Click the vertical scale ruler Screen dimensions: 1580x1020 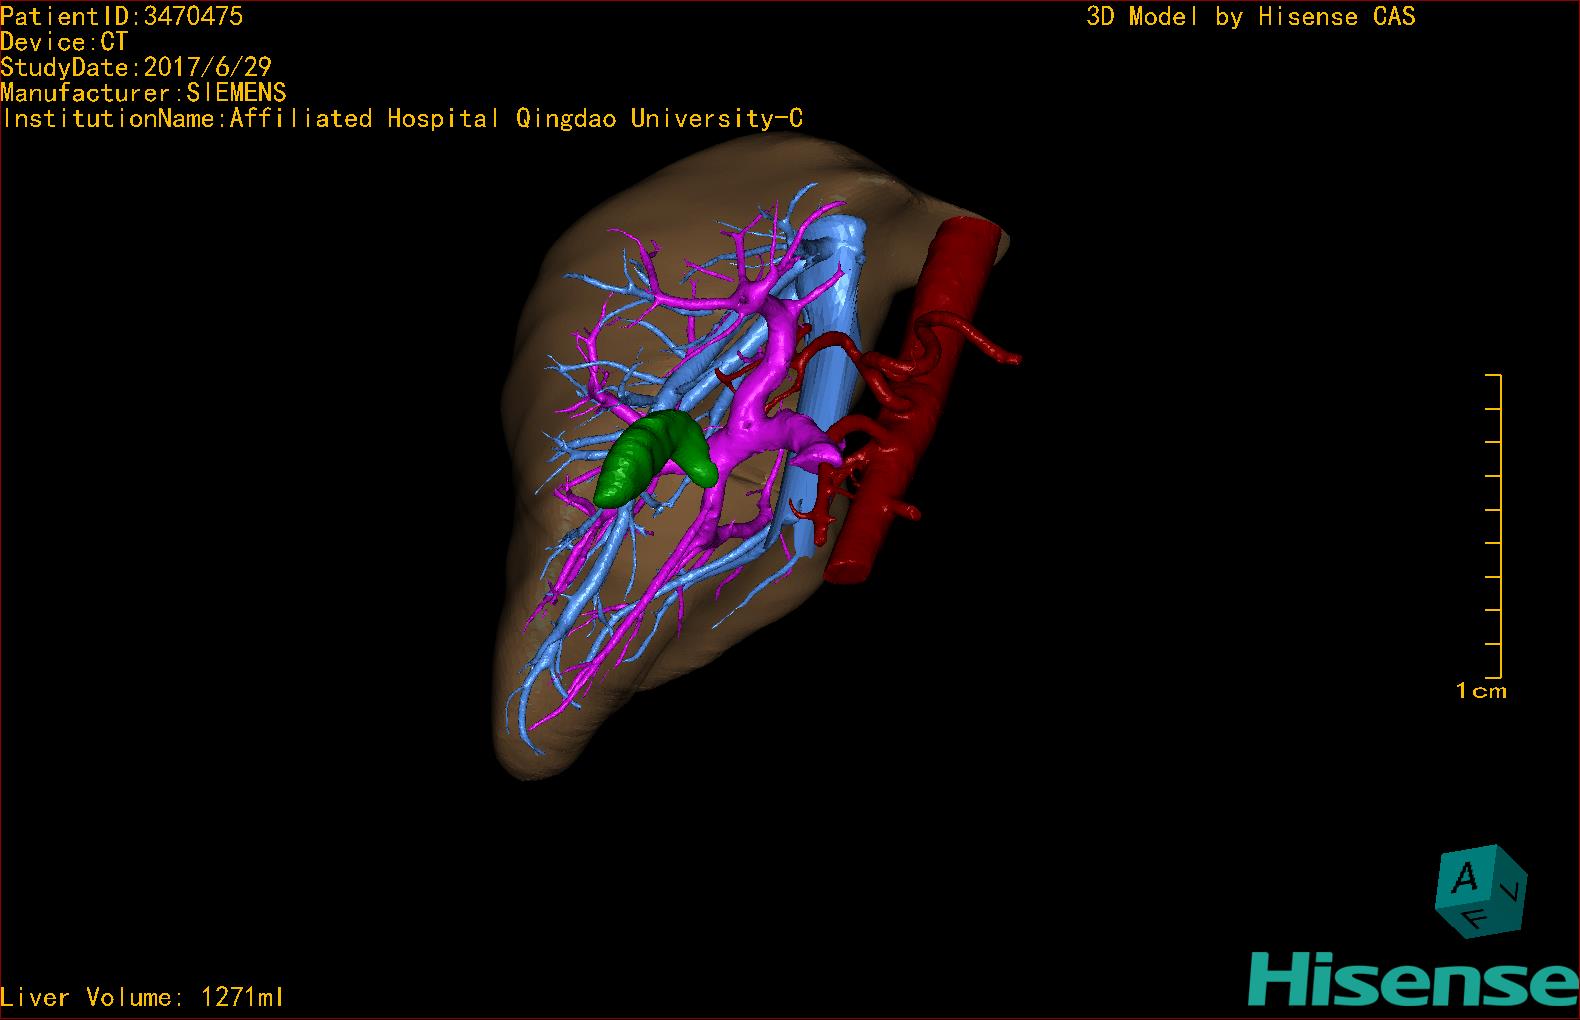(1494, 526)
